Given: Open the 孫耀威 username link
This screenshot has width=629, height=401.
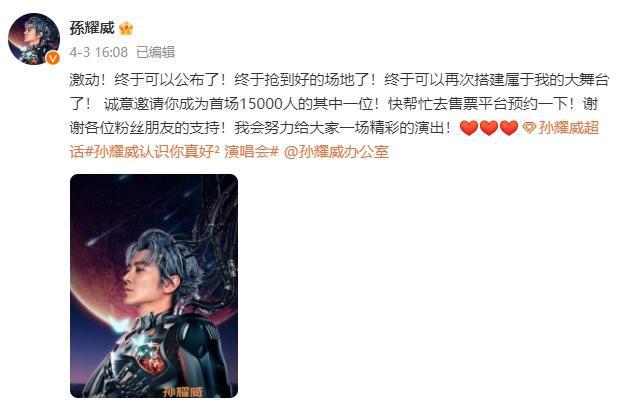Looking at the screenshot, I should coord(92,28).
